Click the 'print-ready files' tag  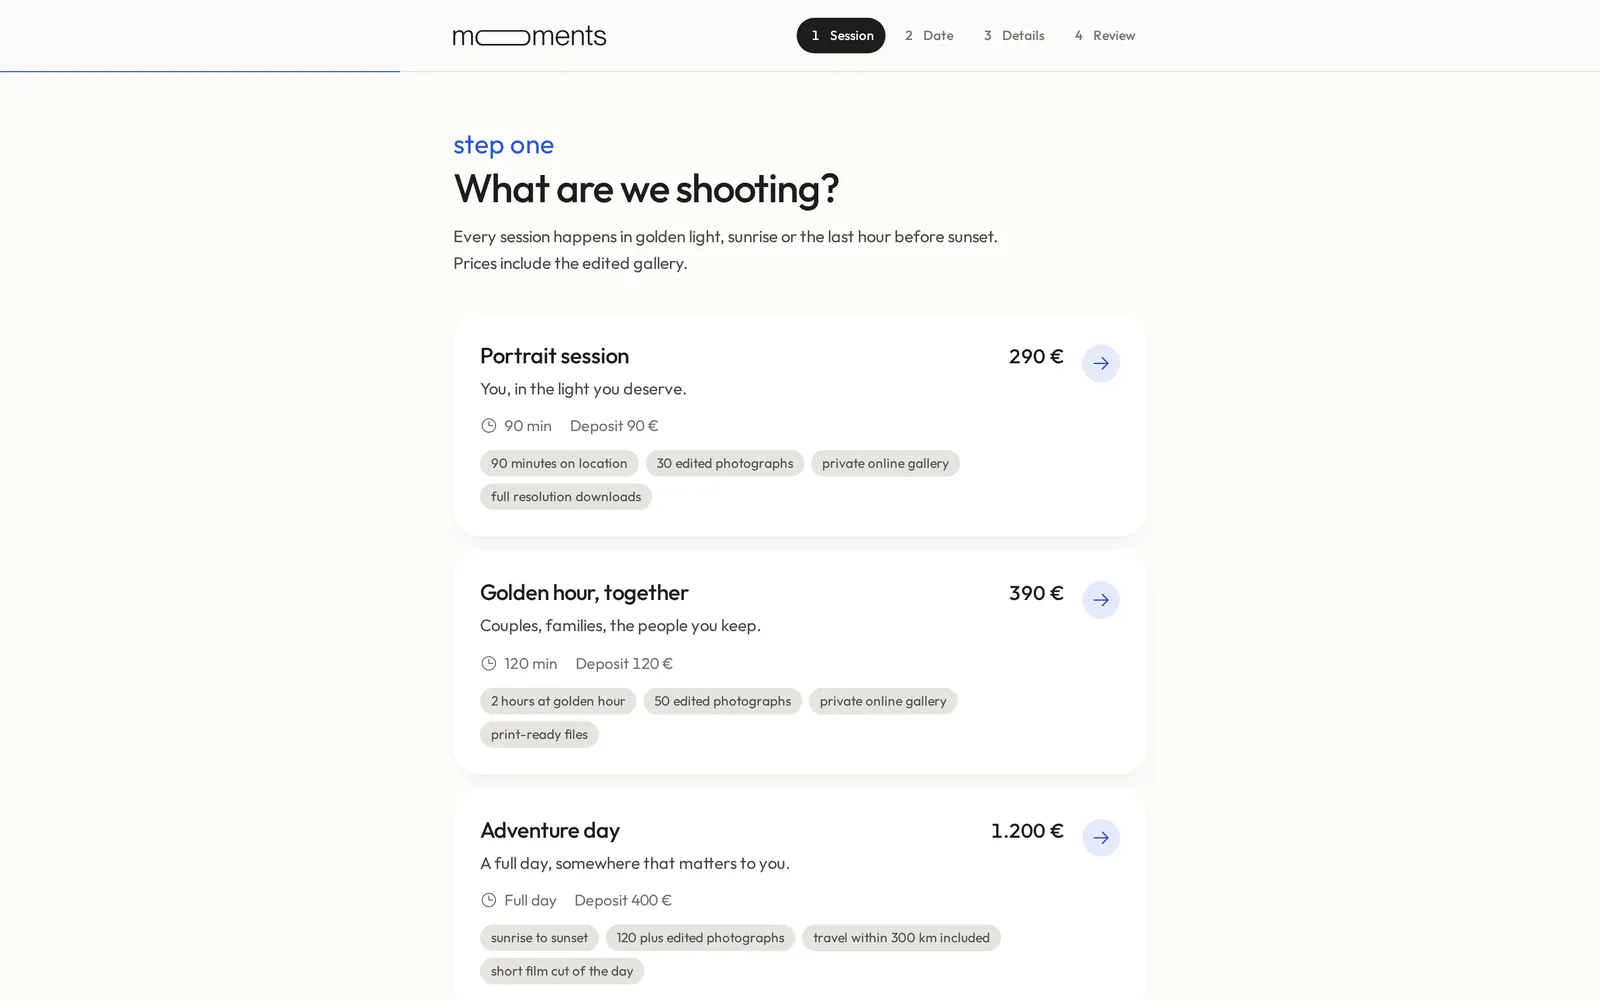(x=539, y=735)
